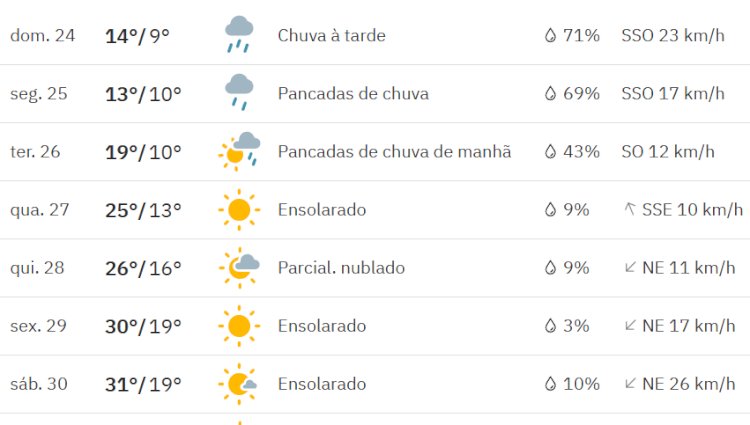
Task: Click the raindrop icon beside 43%
Action: (549, 152)
